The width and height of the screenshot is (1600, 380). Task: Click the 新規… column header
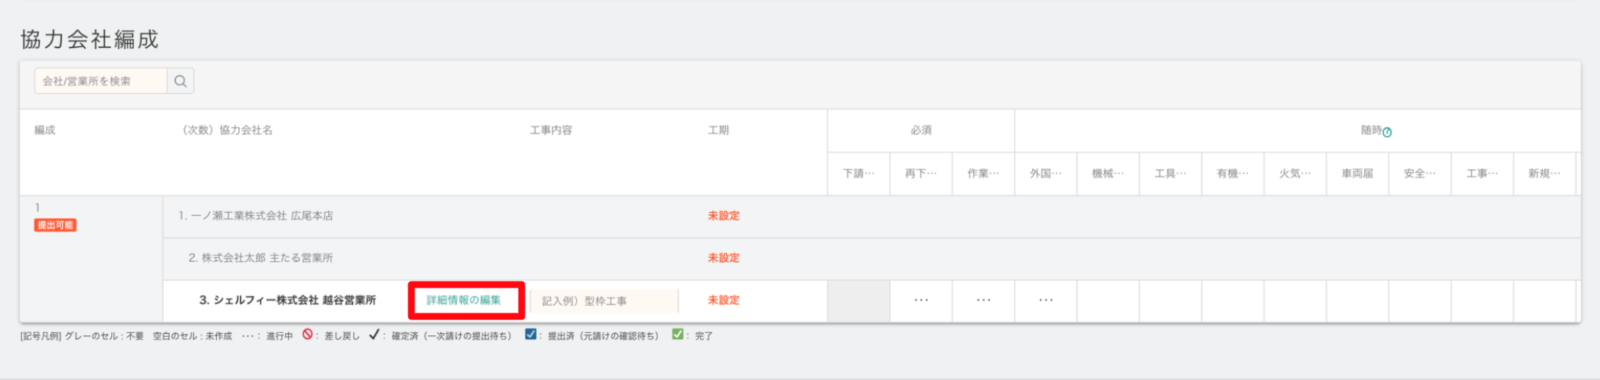1544,174
